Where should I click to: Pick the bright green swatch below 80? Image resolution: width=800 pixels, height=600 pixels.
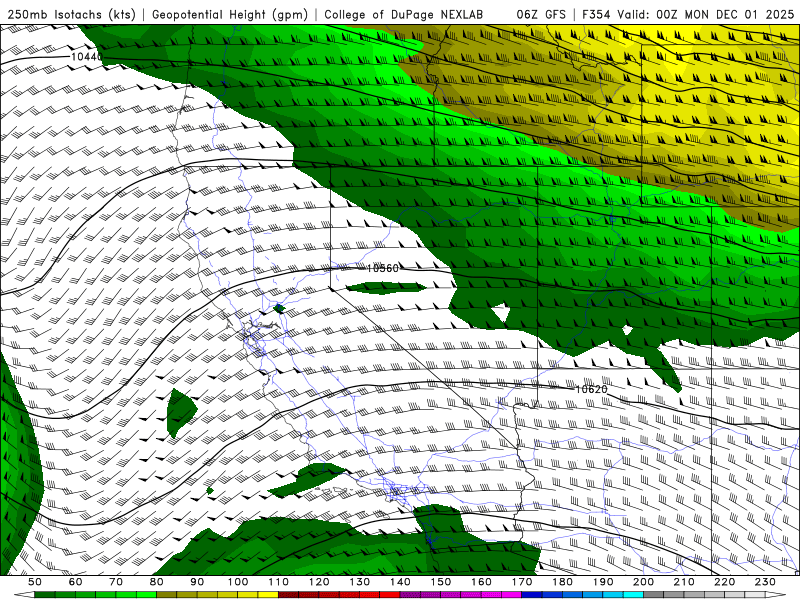pos(146,594)
